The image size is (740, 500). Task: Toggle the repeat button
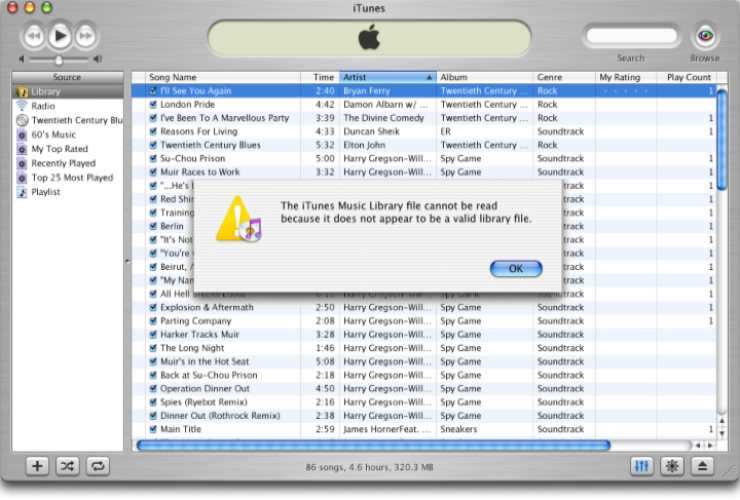pyautogui.click(x=98, y=466)
